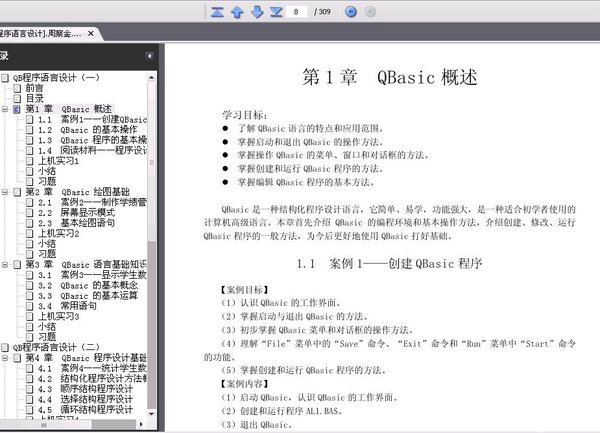
Task: Open bookmark 2.1 案例2——制作学绩管
Action: (x=92, y=202)
